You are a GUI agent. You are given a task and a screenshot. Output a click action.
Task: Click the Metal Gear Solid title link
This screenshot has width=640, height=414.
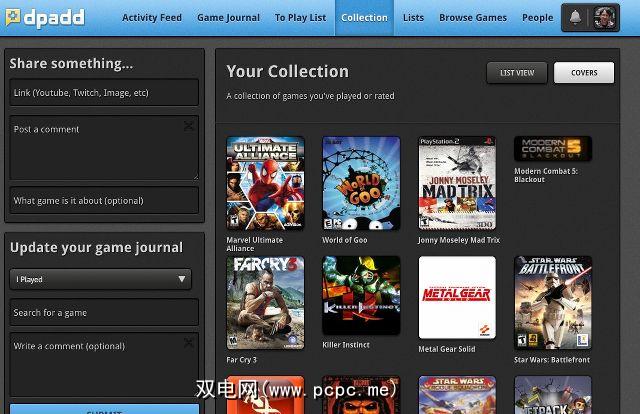coord(447,349)
